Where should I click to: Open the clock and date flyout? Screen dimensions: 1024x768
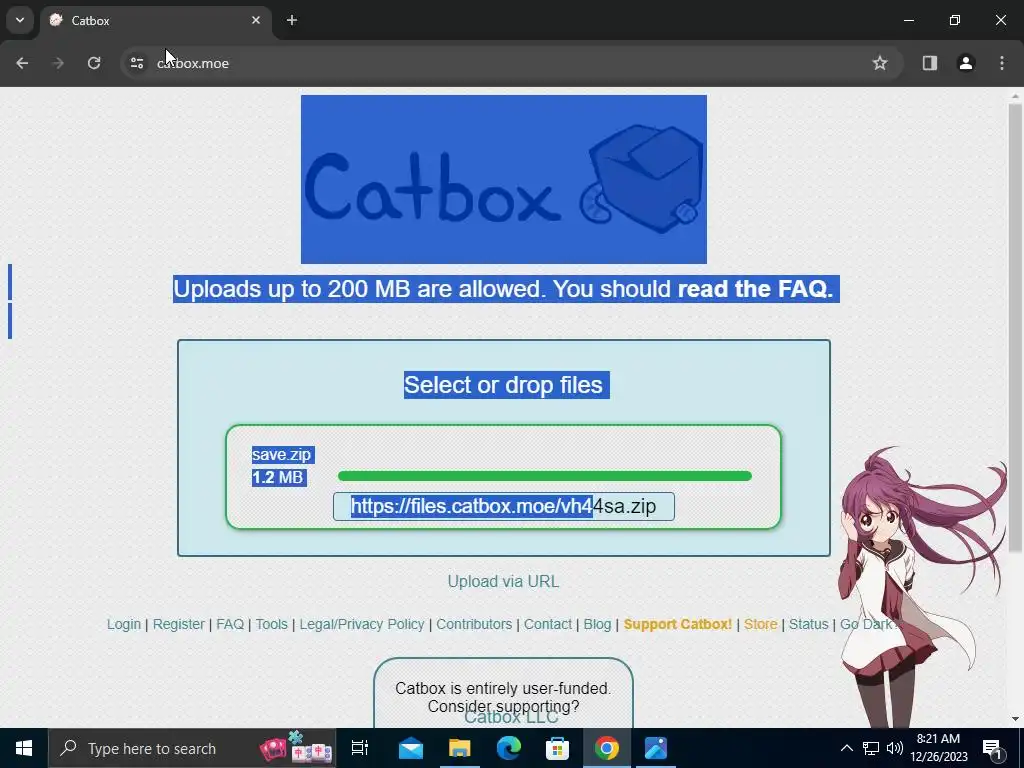[938, 748]
